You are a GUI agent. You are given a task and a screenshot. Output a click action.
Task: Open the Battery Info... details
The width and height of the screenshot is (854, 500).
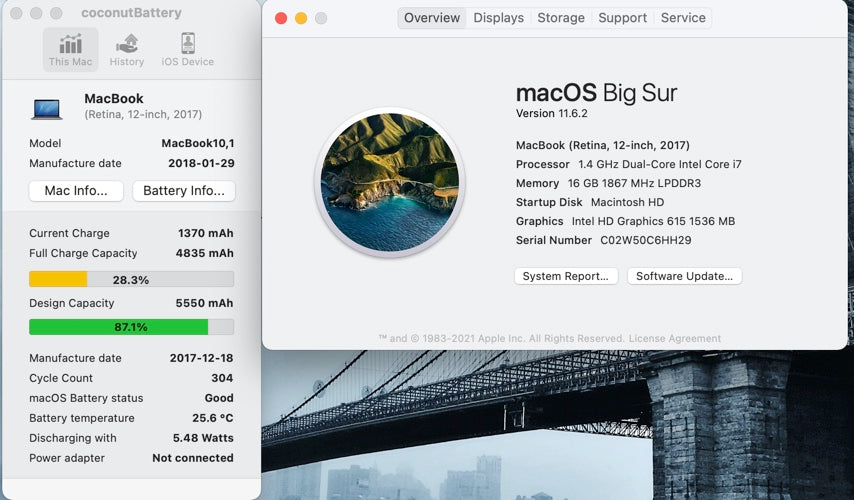pyautogui.click(x=184, y=191)
